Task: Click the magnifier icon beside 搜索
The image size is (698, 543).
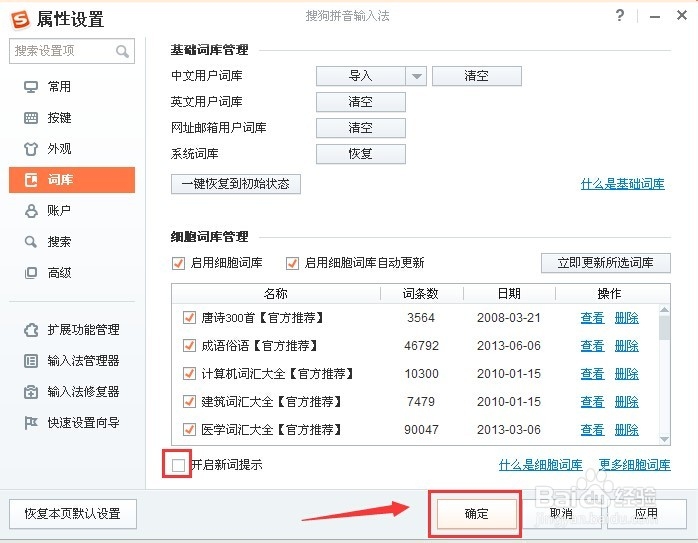Action: tap(31, 242)
